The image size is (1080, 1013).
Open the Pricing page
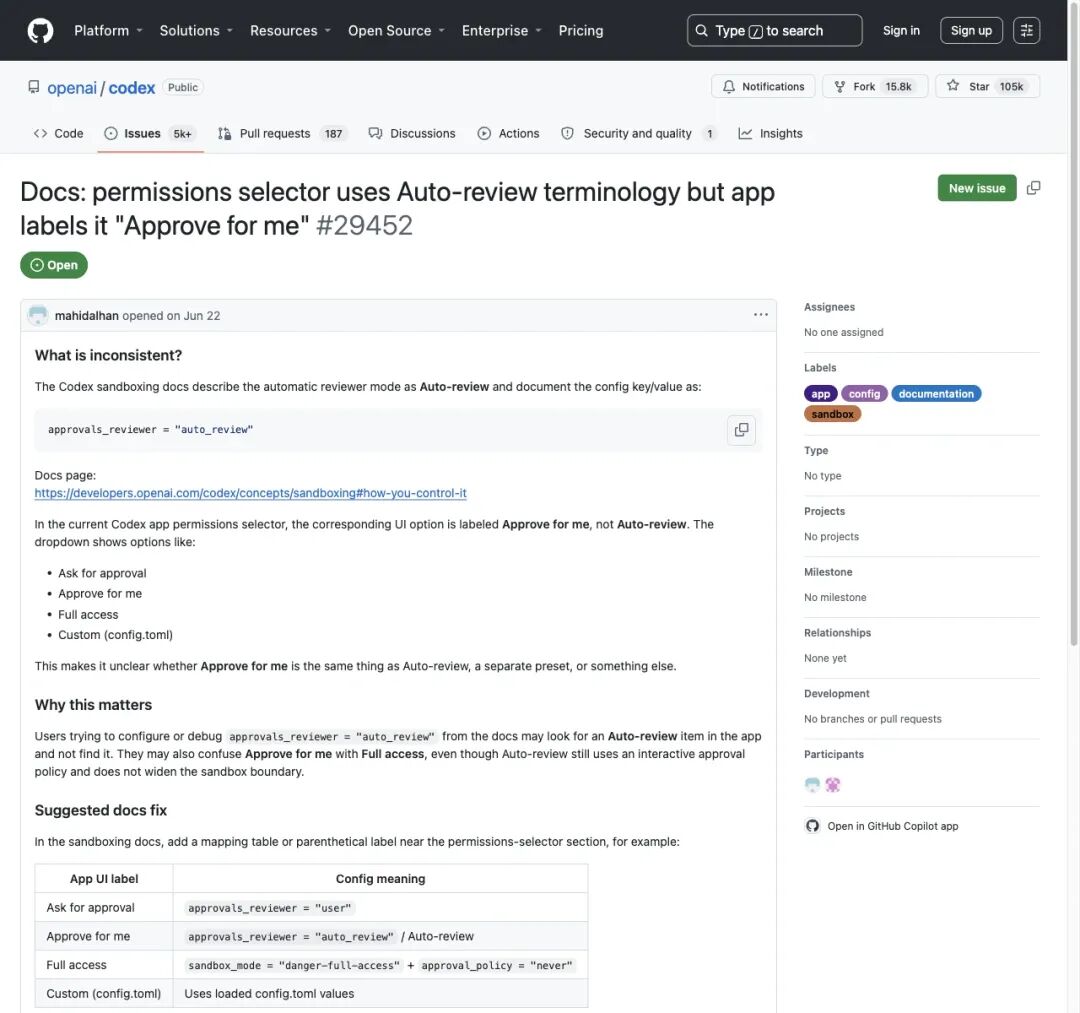[581, 30]
